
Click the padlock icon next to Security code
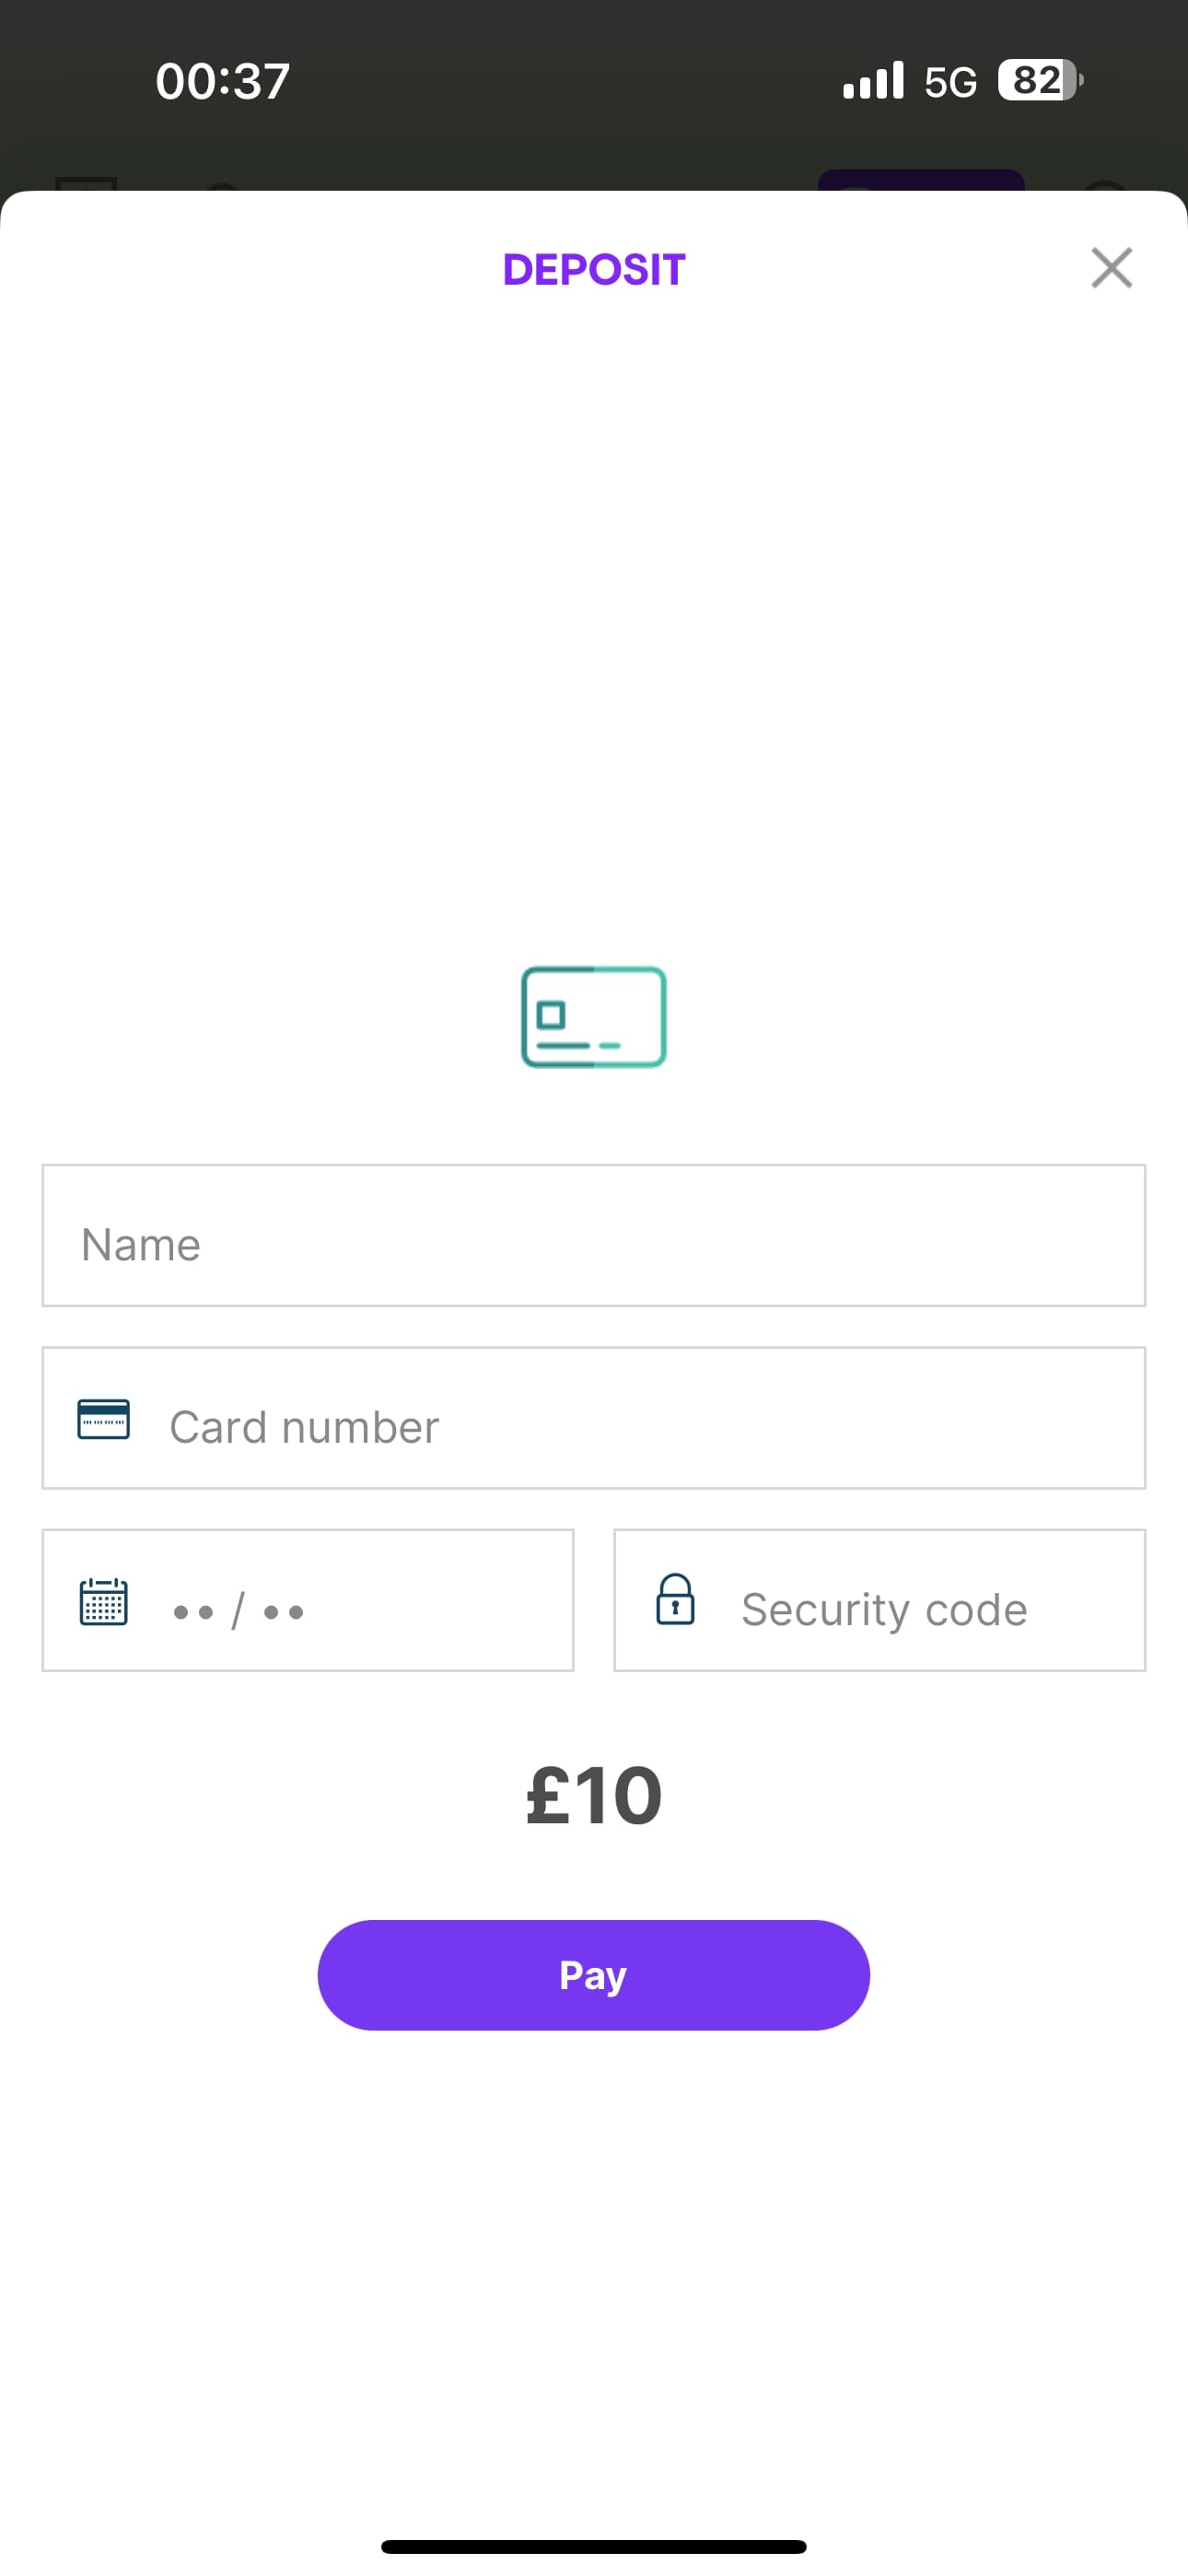[x=675, y=1599]
